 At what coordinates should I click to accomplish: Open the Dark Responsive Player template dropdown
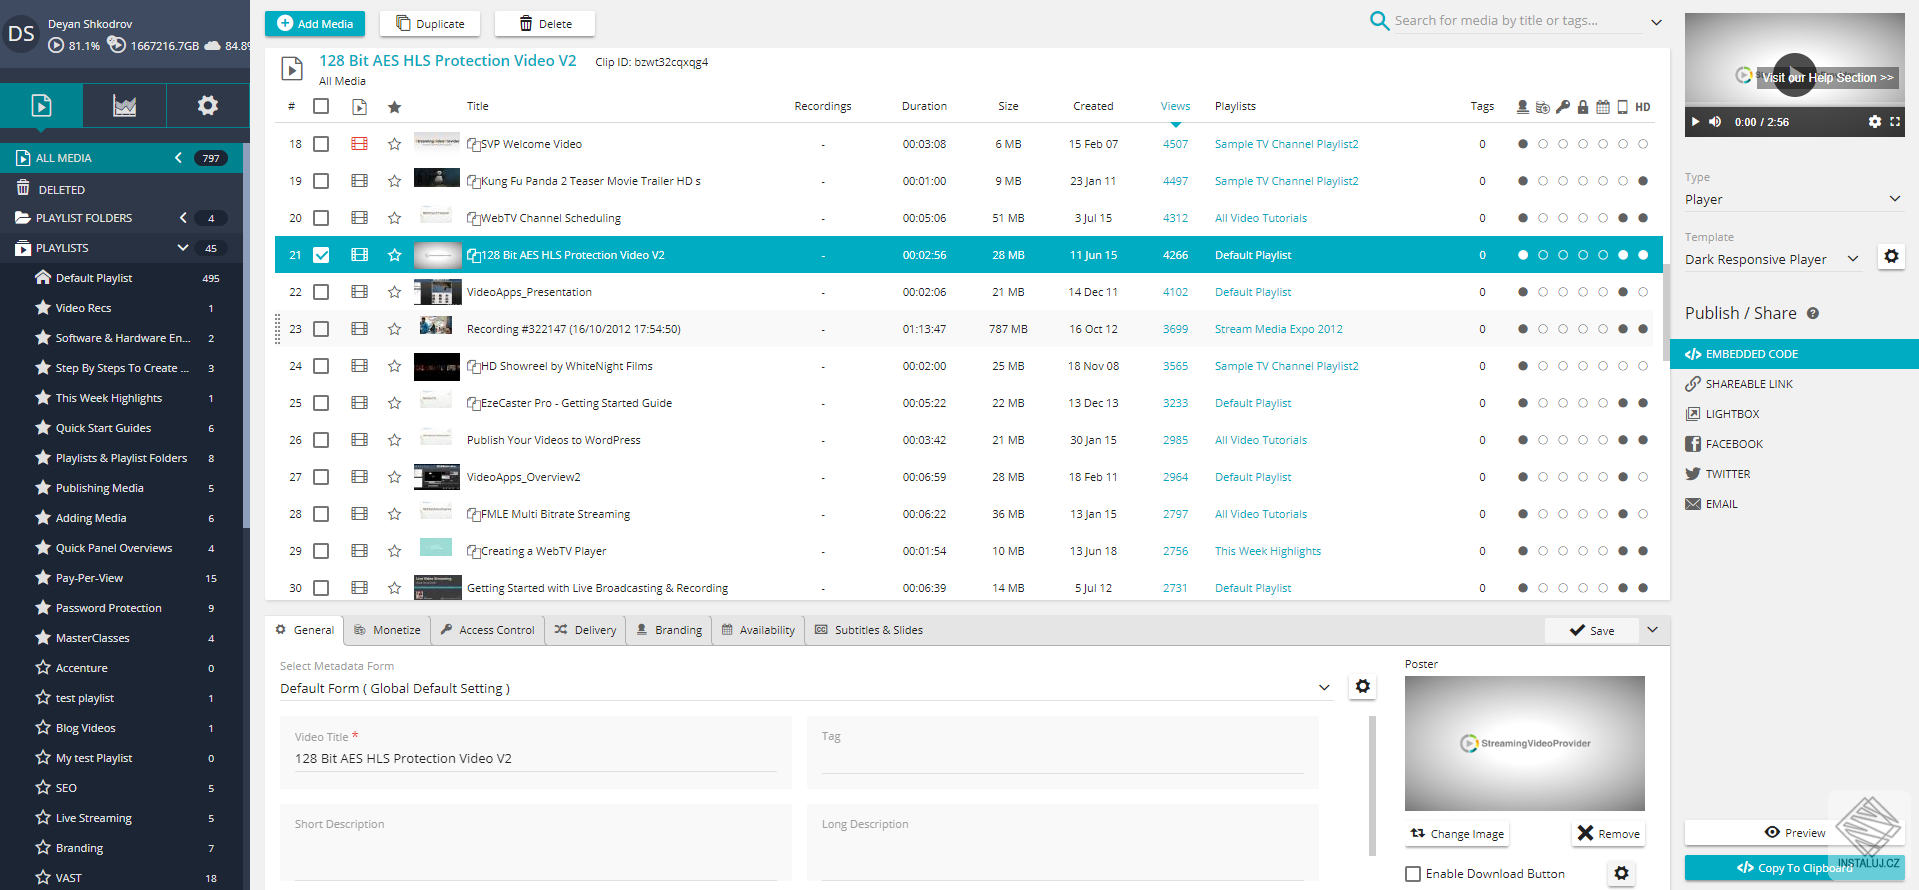click(1771, 259)
